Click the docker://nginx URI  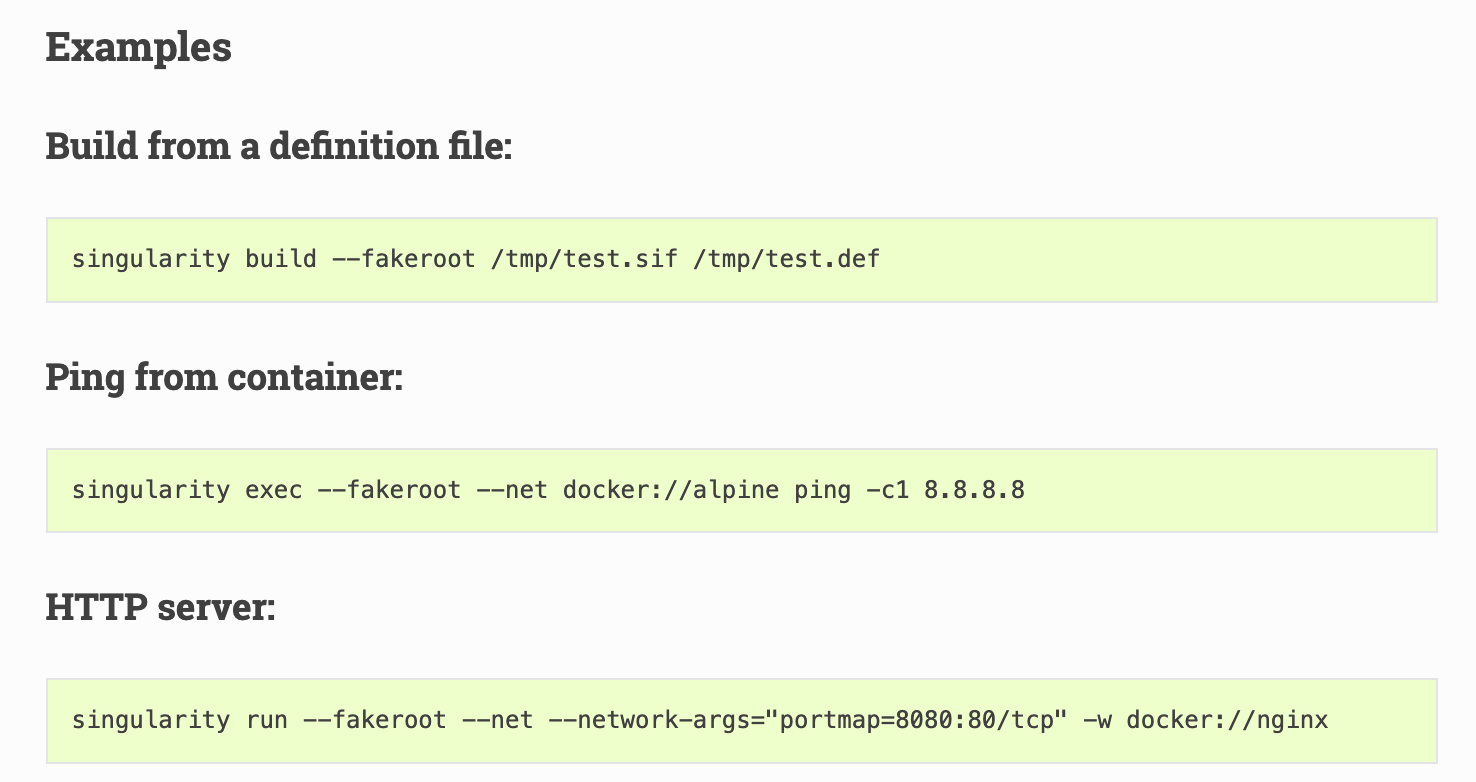[x=1227, y=720]
